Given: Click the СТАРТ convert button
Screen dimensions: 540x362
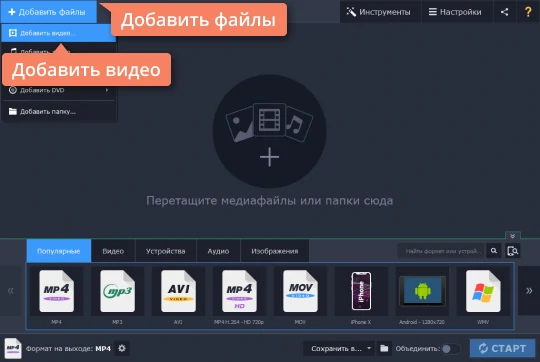Looking at the screenshot, I should click(x=502, y=348).
